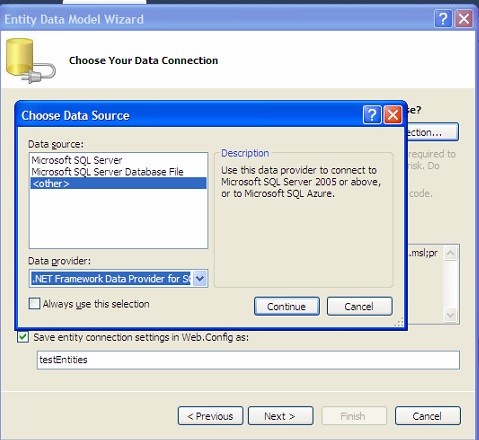This screenshot has width=479, height=440.
Task: Click the testEntities input field
Action: coord(248,360)
